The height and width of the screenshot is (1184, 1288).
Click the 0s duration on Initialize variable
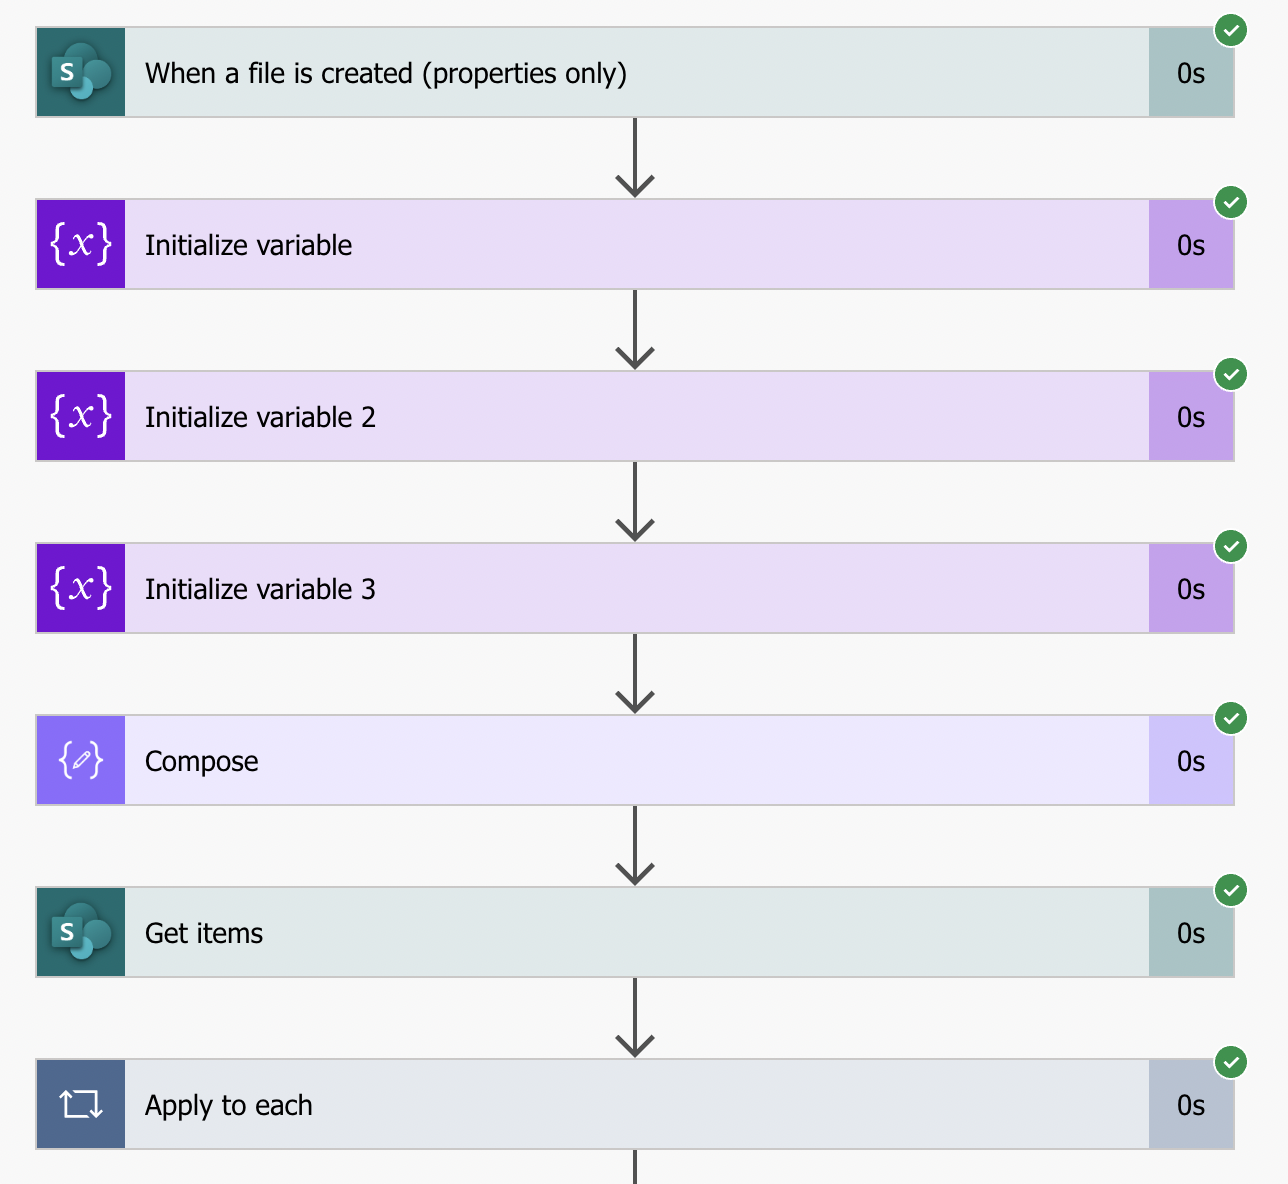click(x=1191, y=245)
